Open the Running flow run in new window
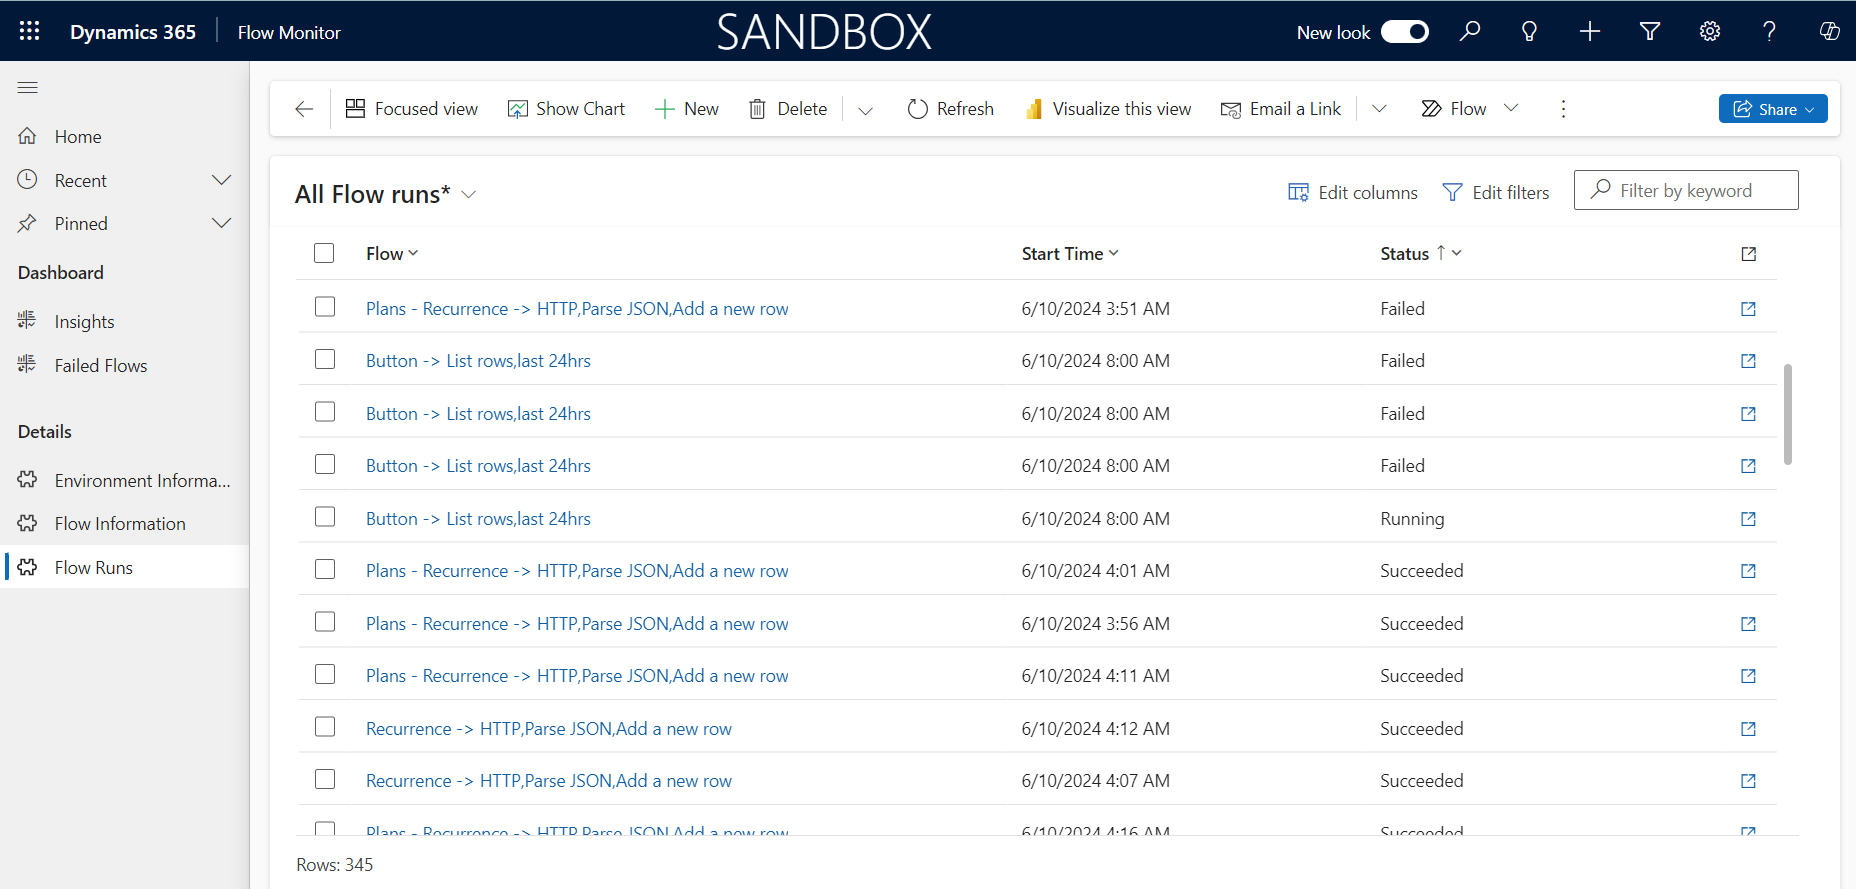 pos(1748,519)
